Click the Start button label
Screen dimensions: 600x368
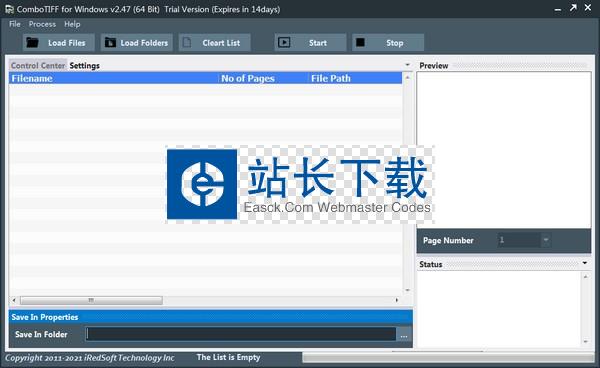(318, 43)
